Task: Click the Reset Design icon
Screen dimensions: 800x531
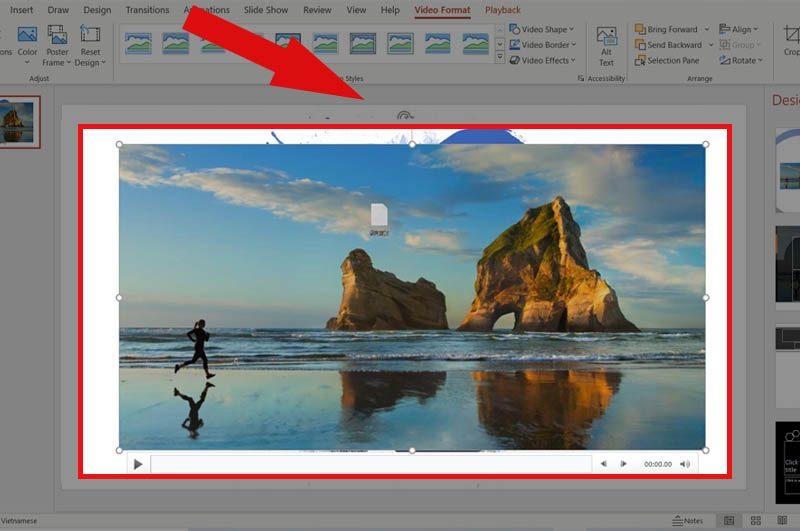Action: pyautogui.click(x=90, y=35)
